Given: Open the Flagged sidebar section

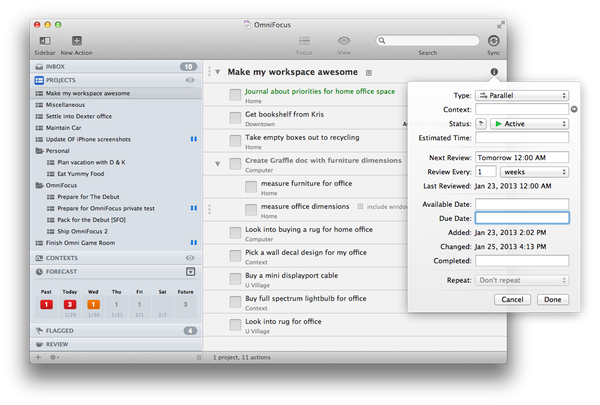Looking at the screenshot, I should tap(116, 331).
